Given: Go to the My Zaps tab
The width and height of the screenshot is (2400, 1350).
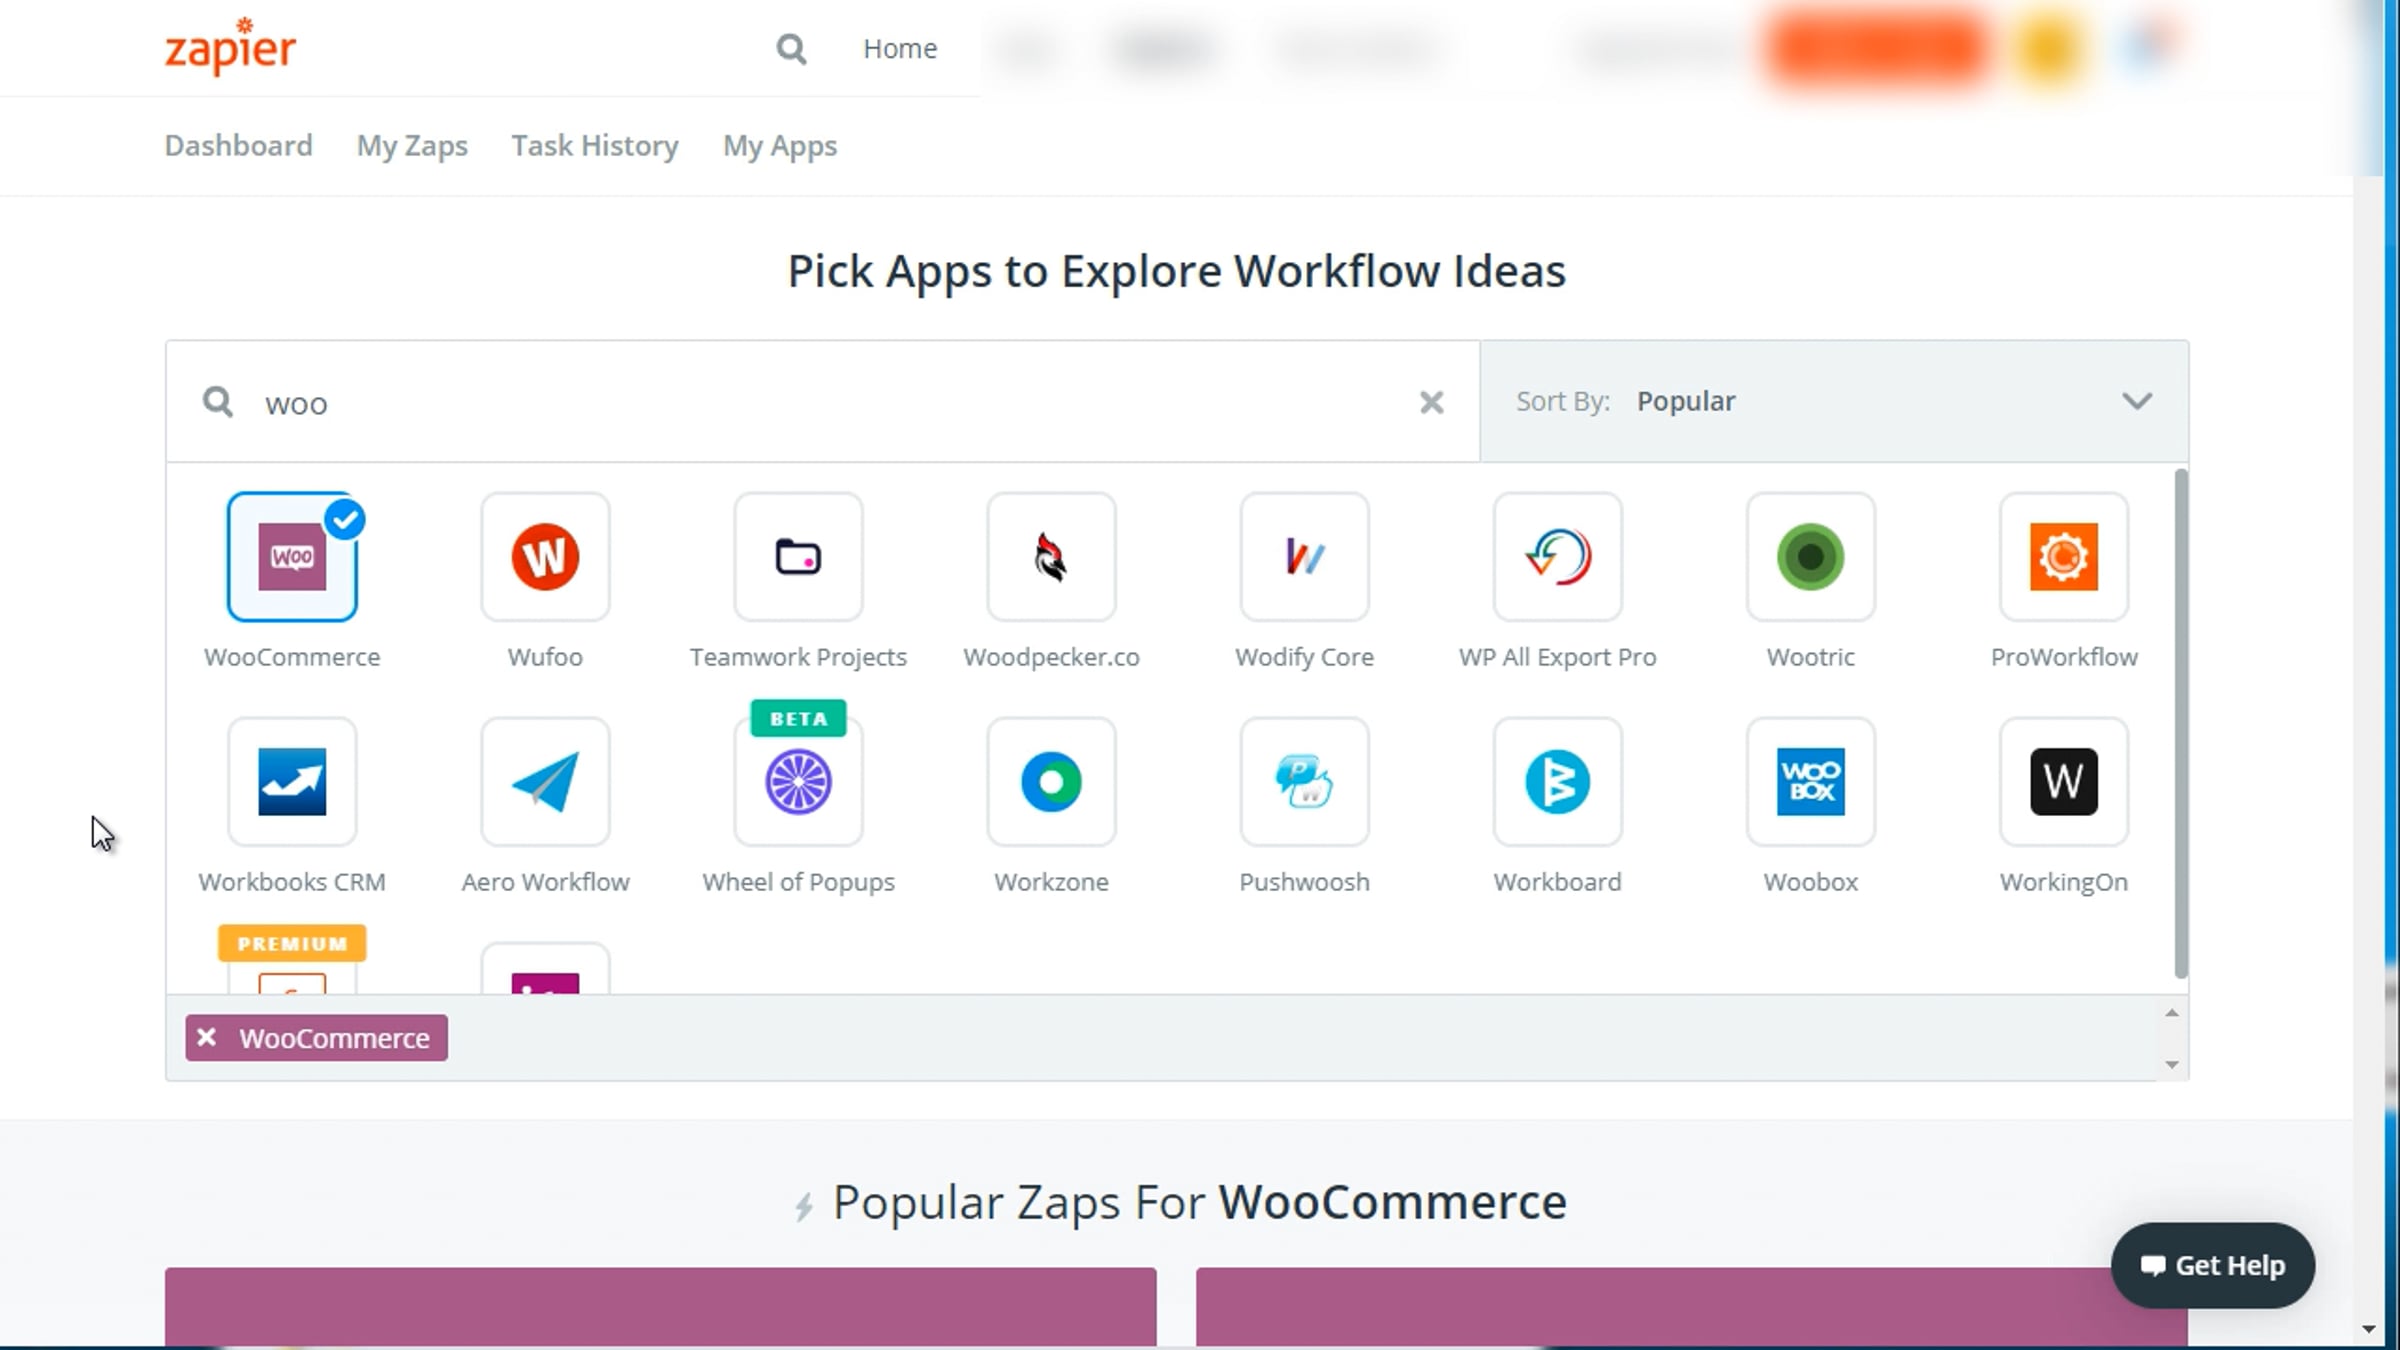Looking at the screenshot, I should 412,146.
